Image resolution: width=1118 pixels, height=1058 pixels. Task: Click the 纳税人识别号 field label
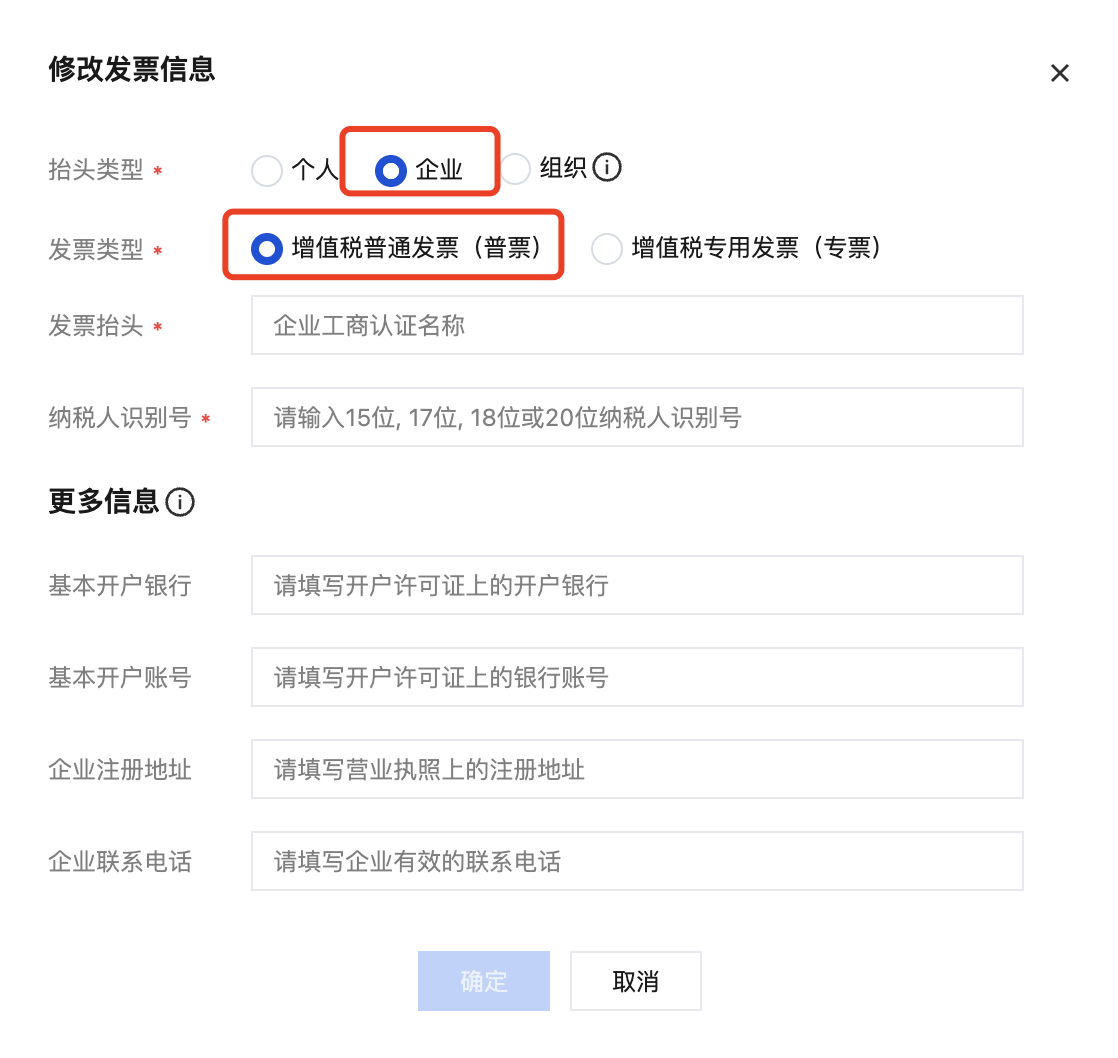click(119, 418)
